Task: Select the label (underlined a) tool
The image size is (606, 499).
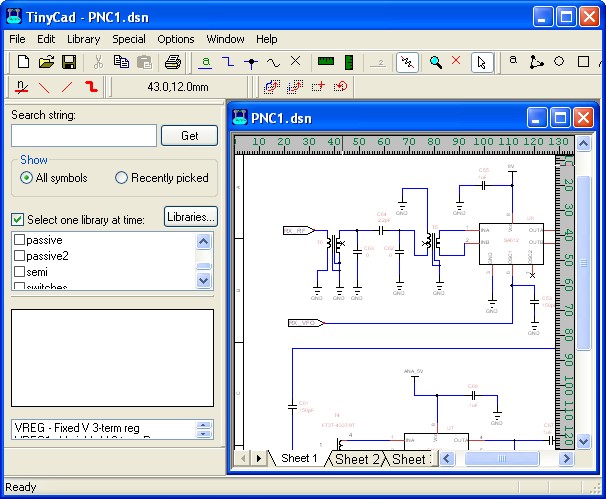Action: 205,62
